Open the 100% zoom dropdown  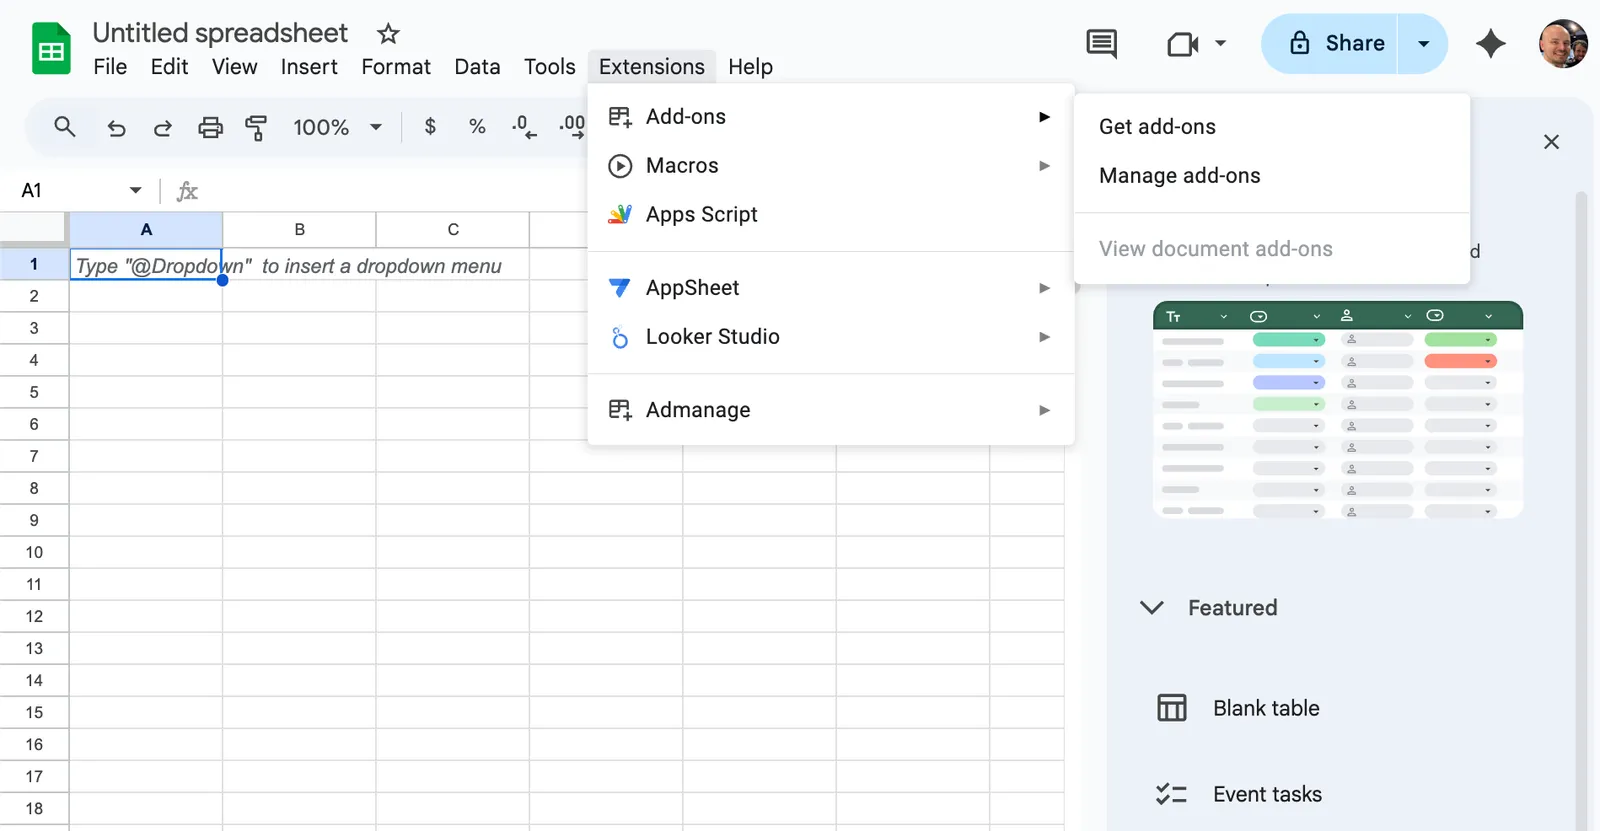point(337,127)
